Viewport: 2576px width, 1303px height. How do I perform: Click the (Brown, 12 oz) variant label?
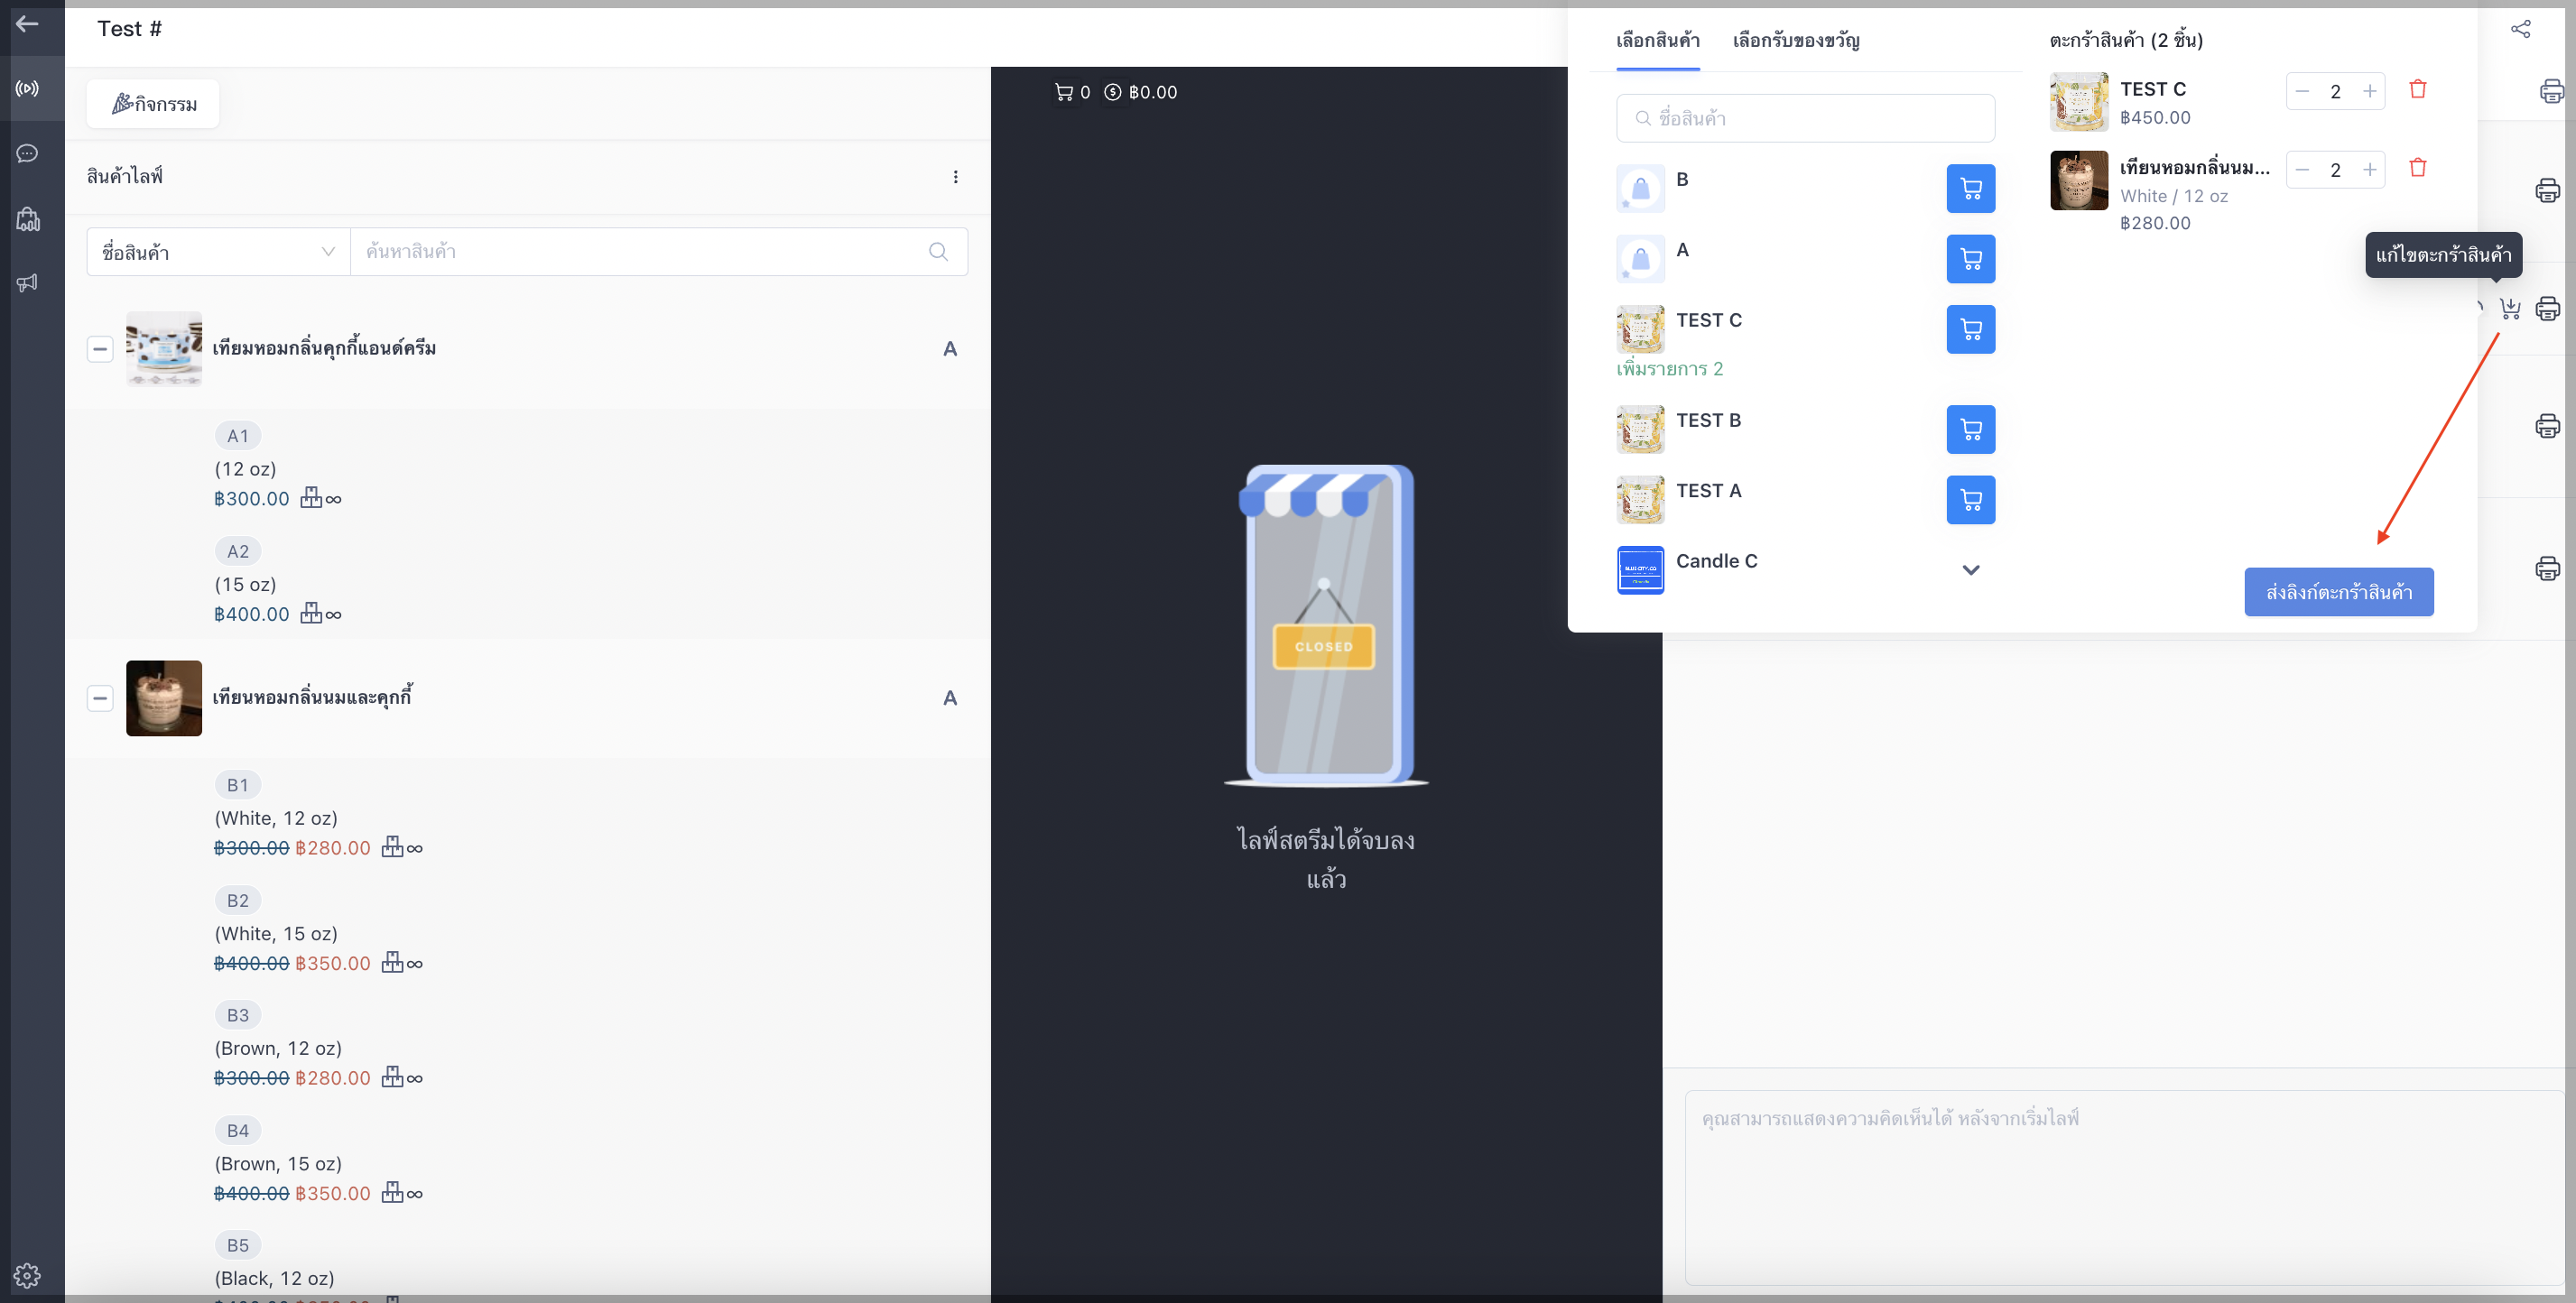pos(278,1048)
